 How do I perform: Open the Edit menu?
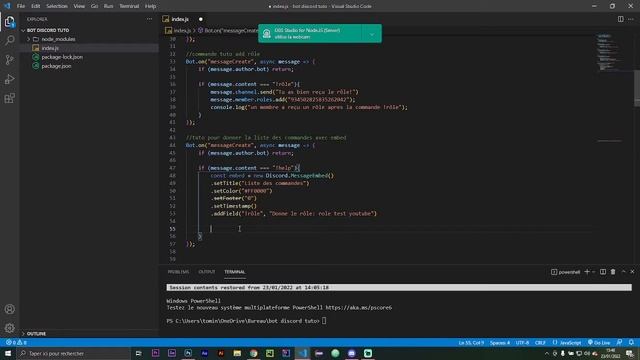point(36,6)
